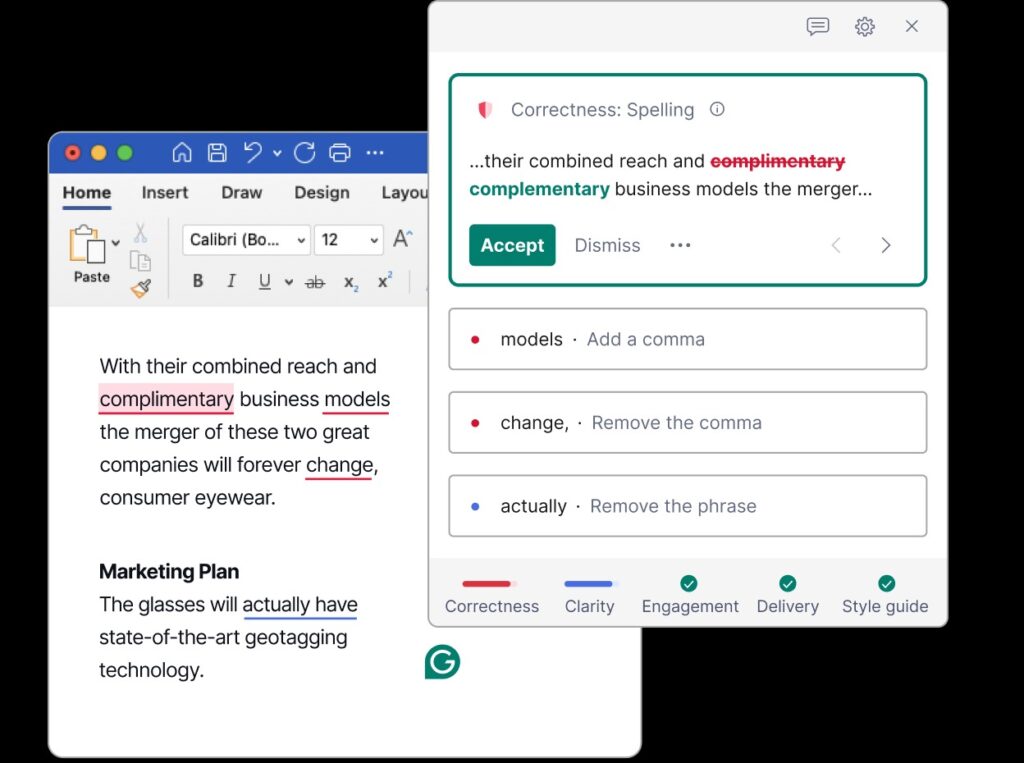Toggle Bold formatting

click(198, 282)
